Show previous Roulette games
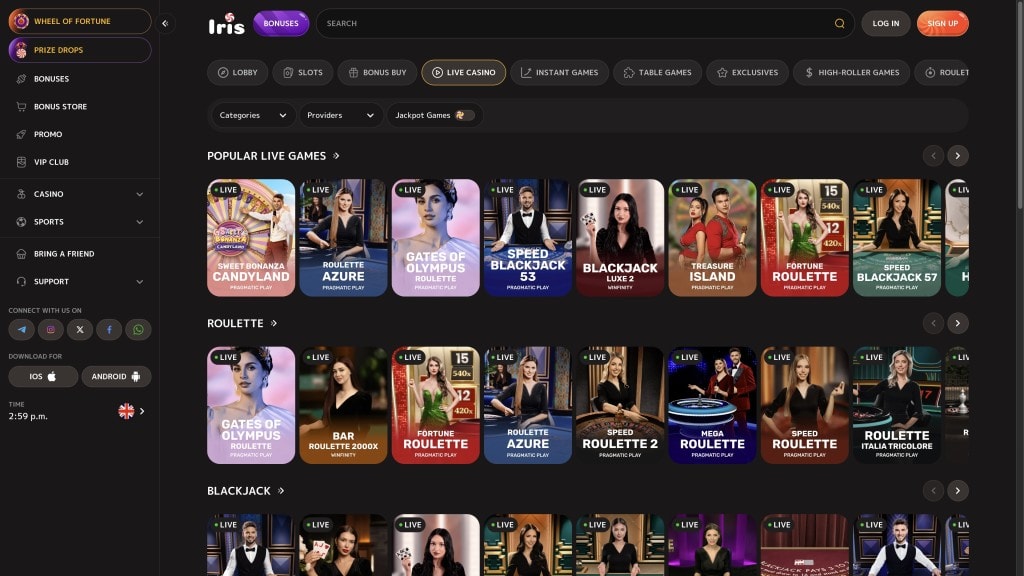 [933, 323]
